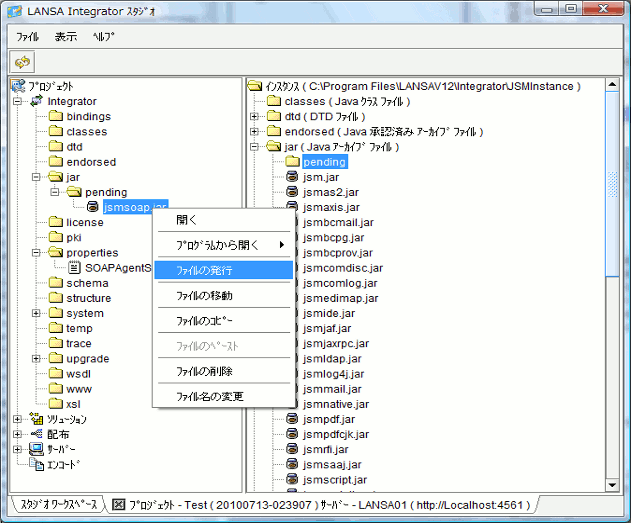Open the 表示 menu
Image resolution: width=631 pixels, height=523 pixels.
(x=66, y=37)
